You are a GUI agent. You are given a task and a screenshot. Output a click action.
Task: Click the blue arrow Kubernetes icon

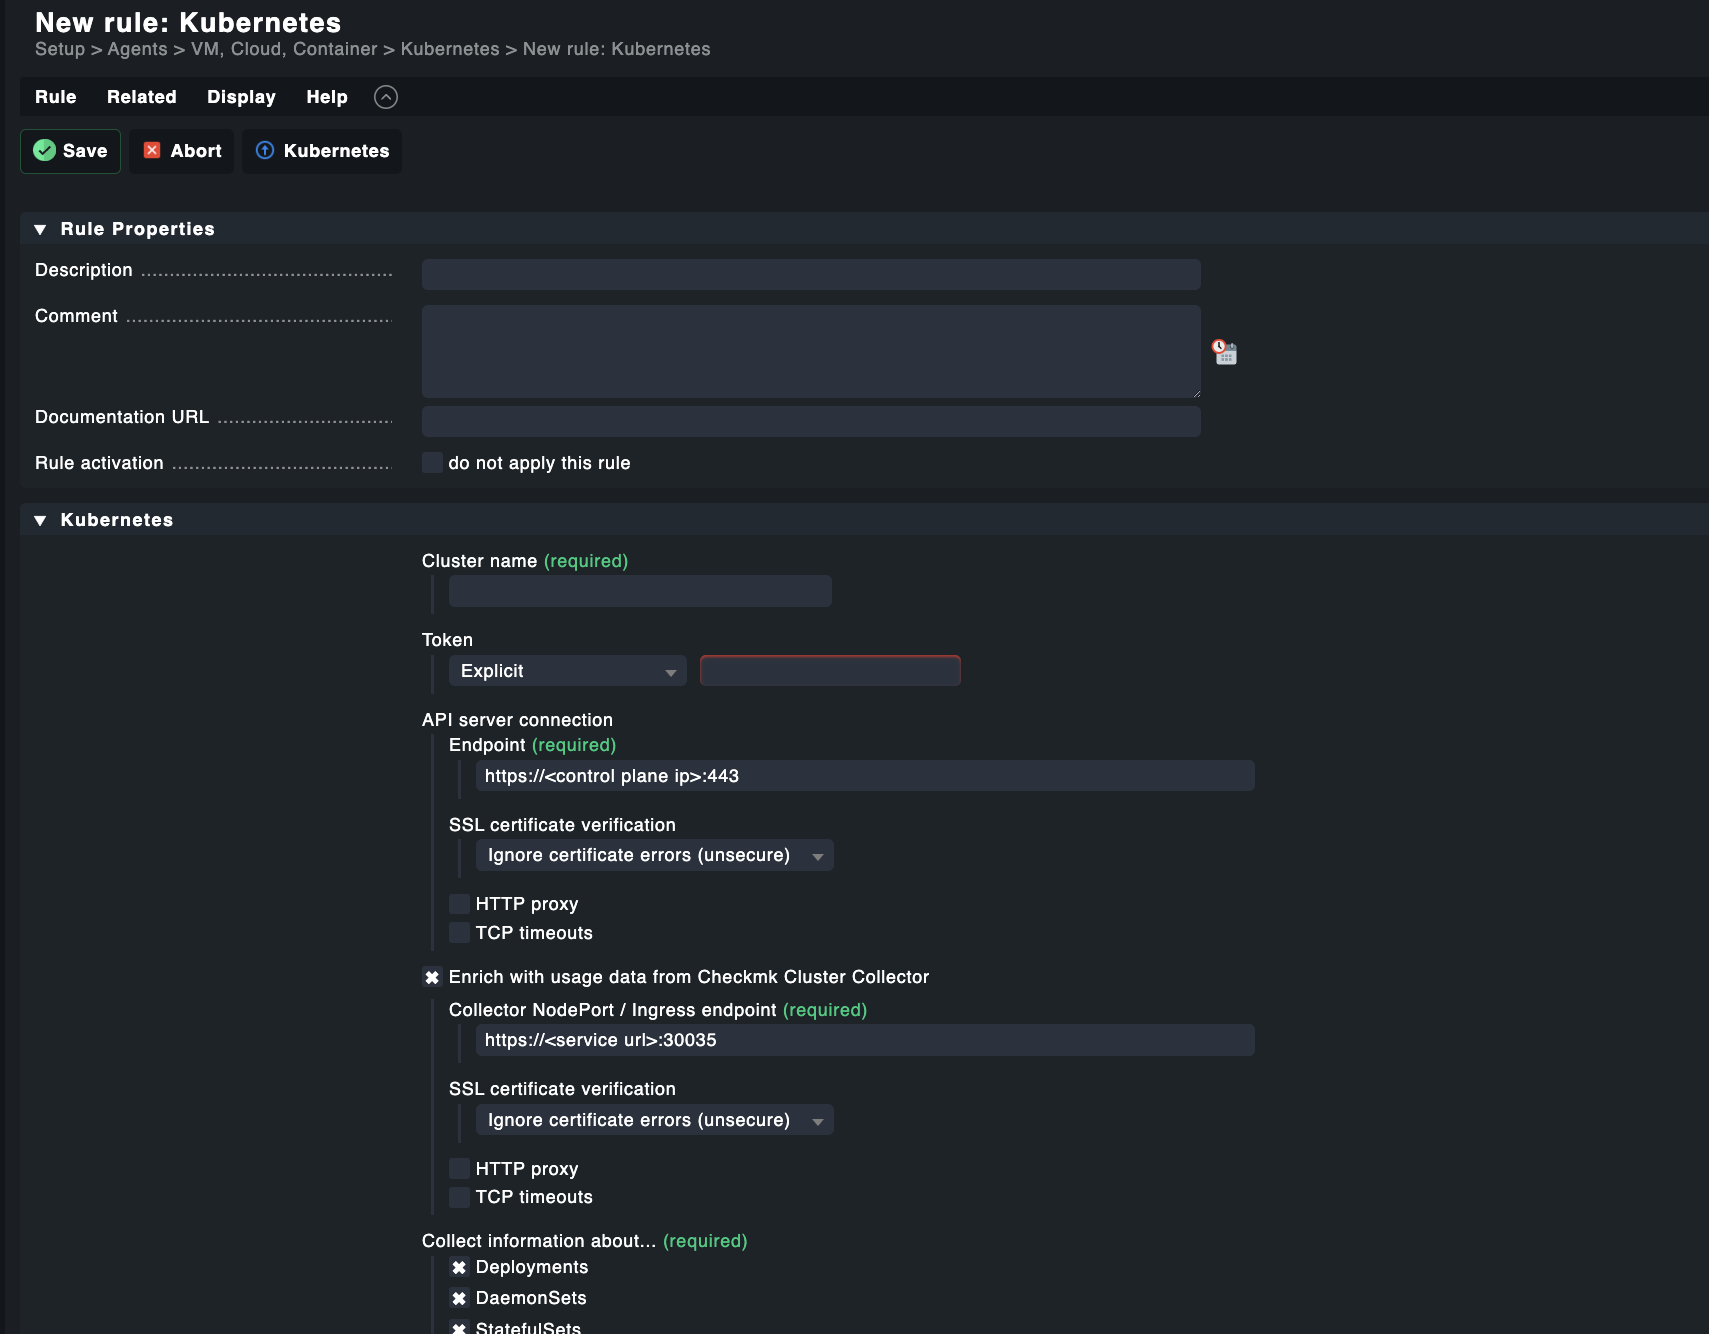click(265, 150)
